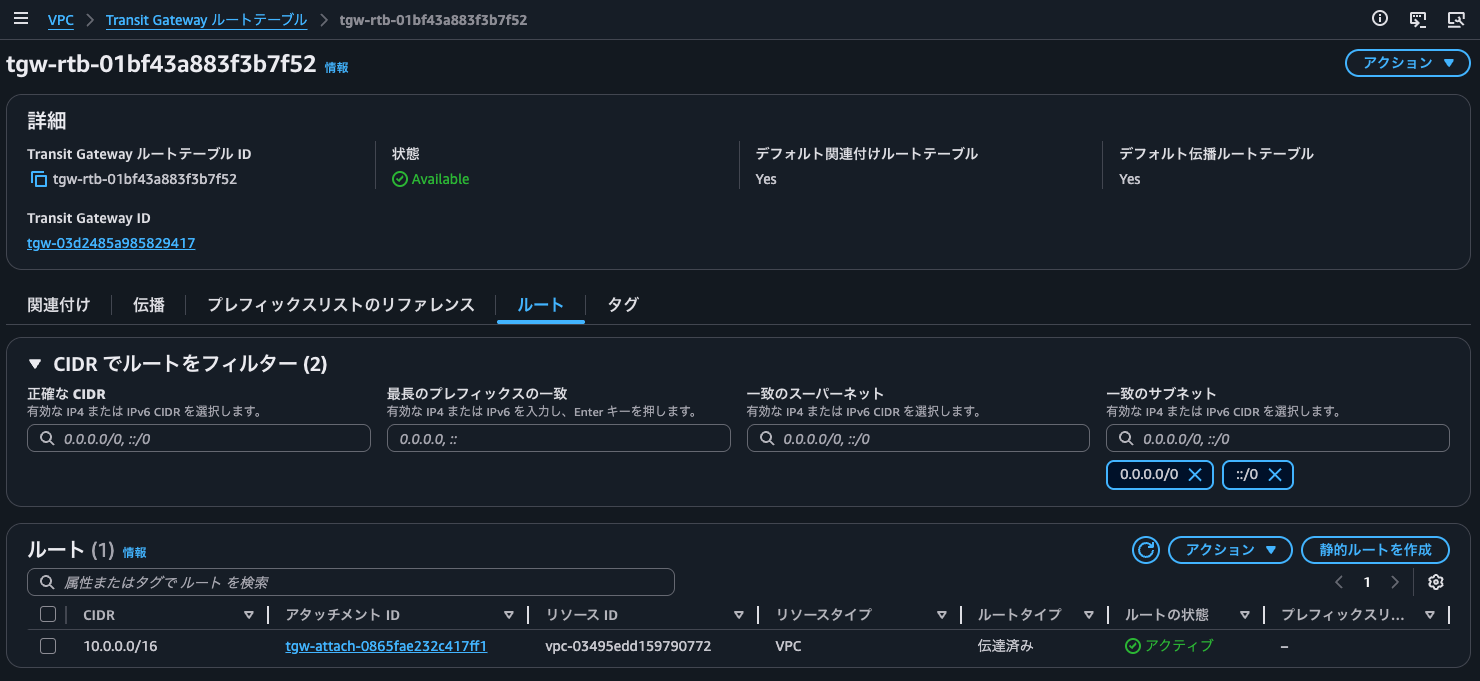1480x681 pixels.
Task: Click the 静的ルートを作成 button
Action: 1375,549
